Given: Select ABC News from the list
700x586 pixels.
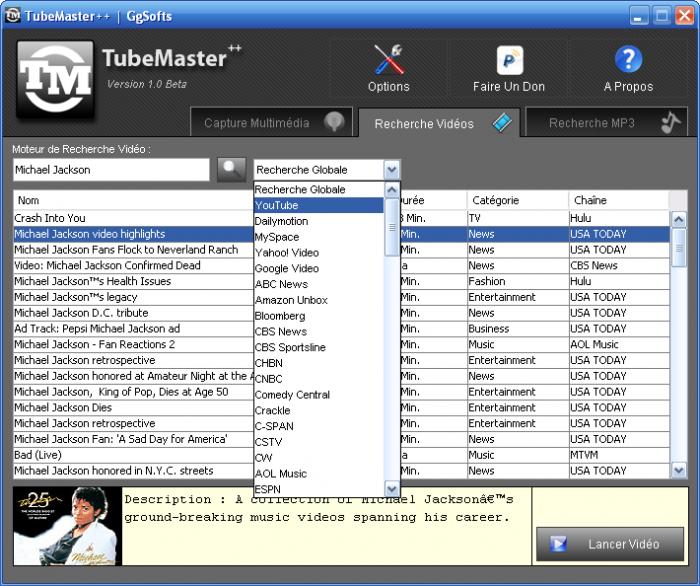Looking at the screenshot, I should pos(319,284).
